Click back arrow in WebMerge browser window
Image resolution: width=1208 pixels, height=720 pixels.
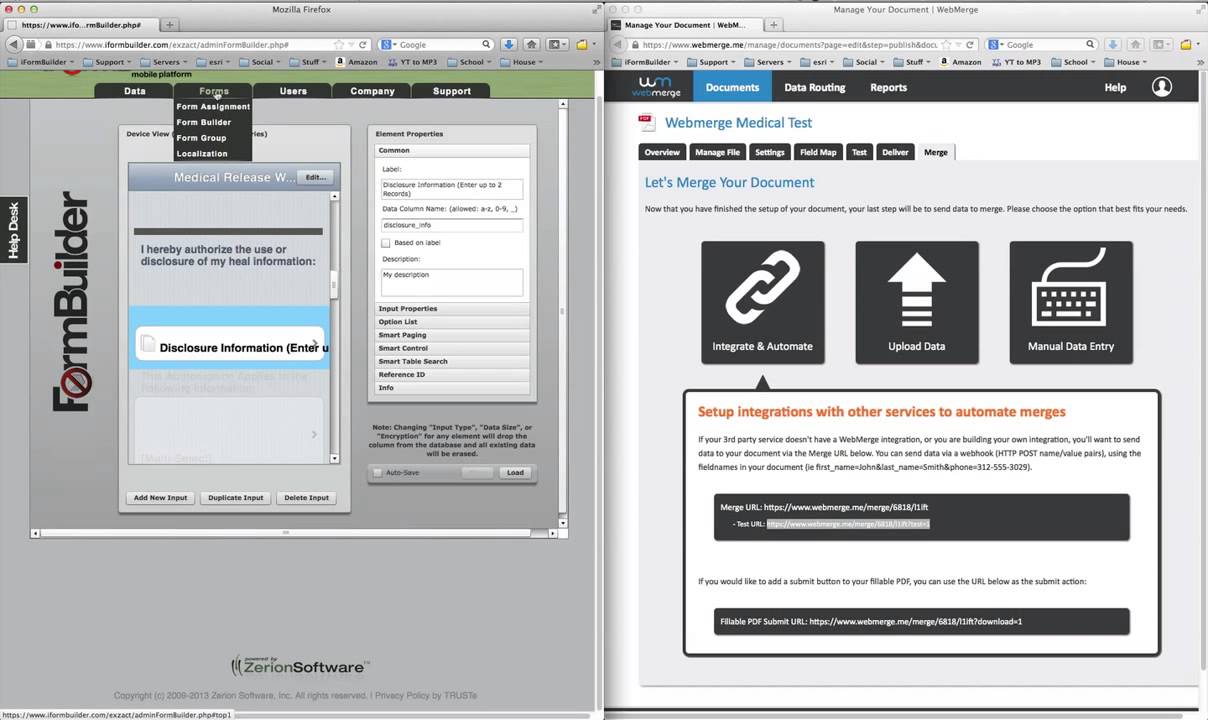pos(617,44)
